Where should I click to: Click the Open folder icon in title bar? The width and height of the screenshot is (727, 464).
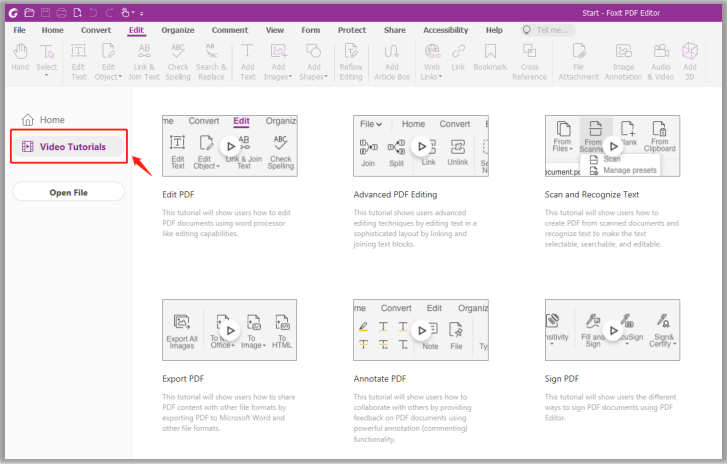pos(29,13)
